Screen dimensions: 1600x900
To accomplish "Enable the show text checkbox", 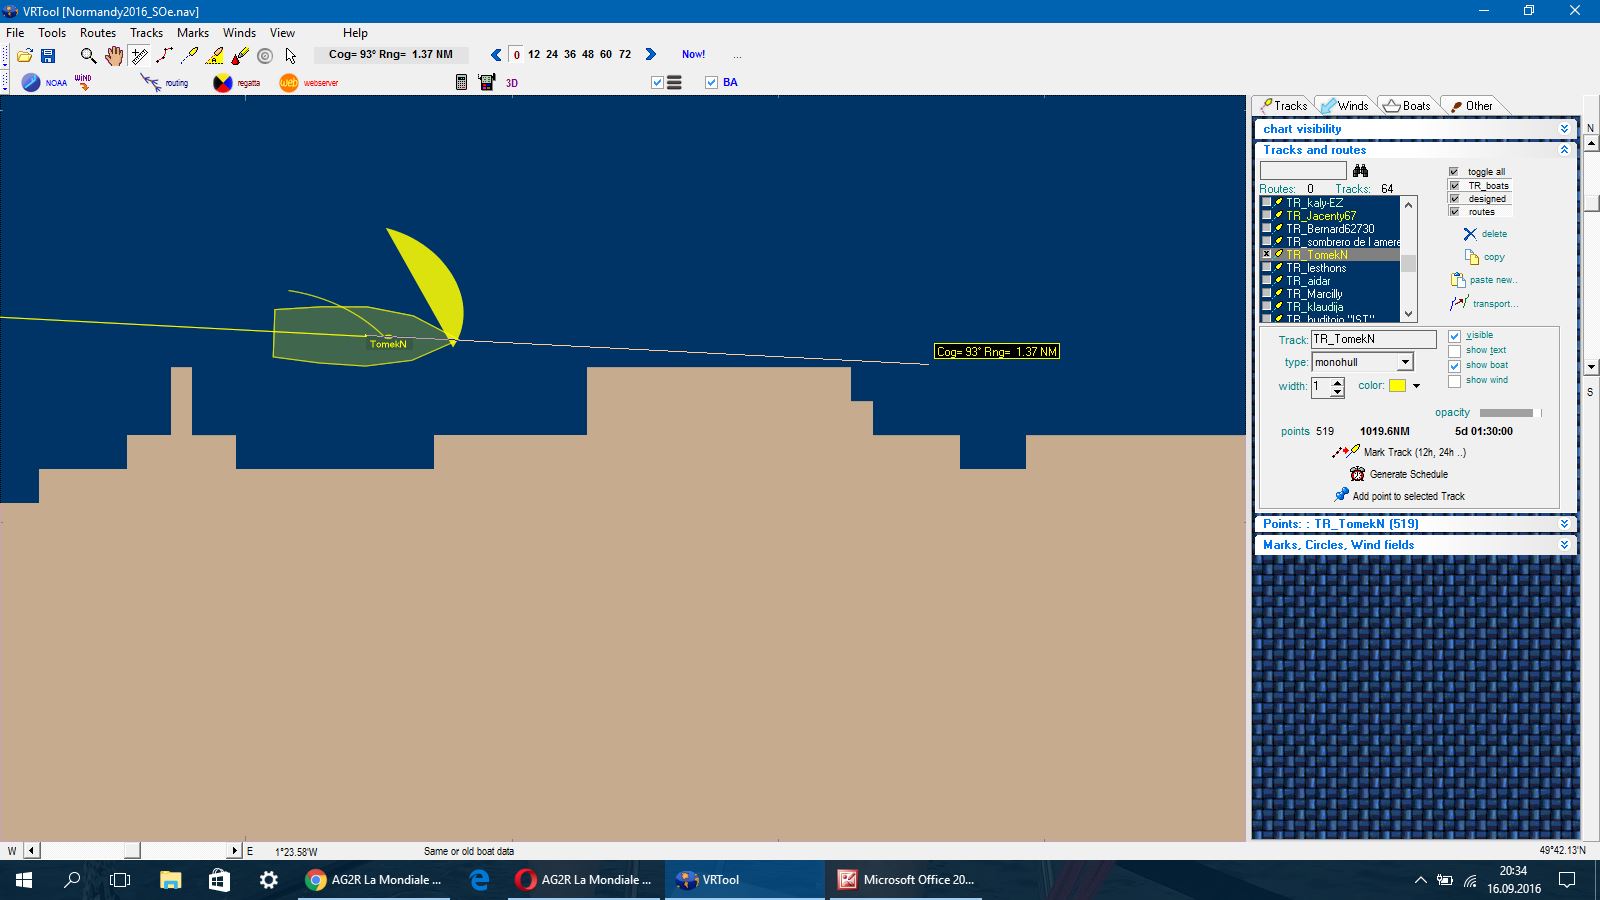I will click(1455, 351).
